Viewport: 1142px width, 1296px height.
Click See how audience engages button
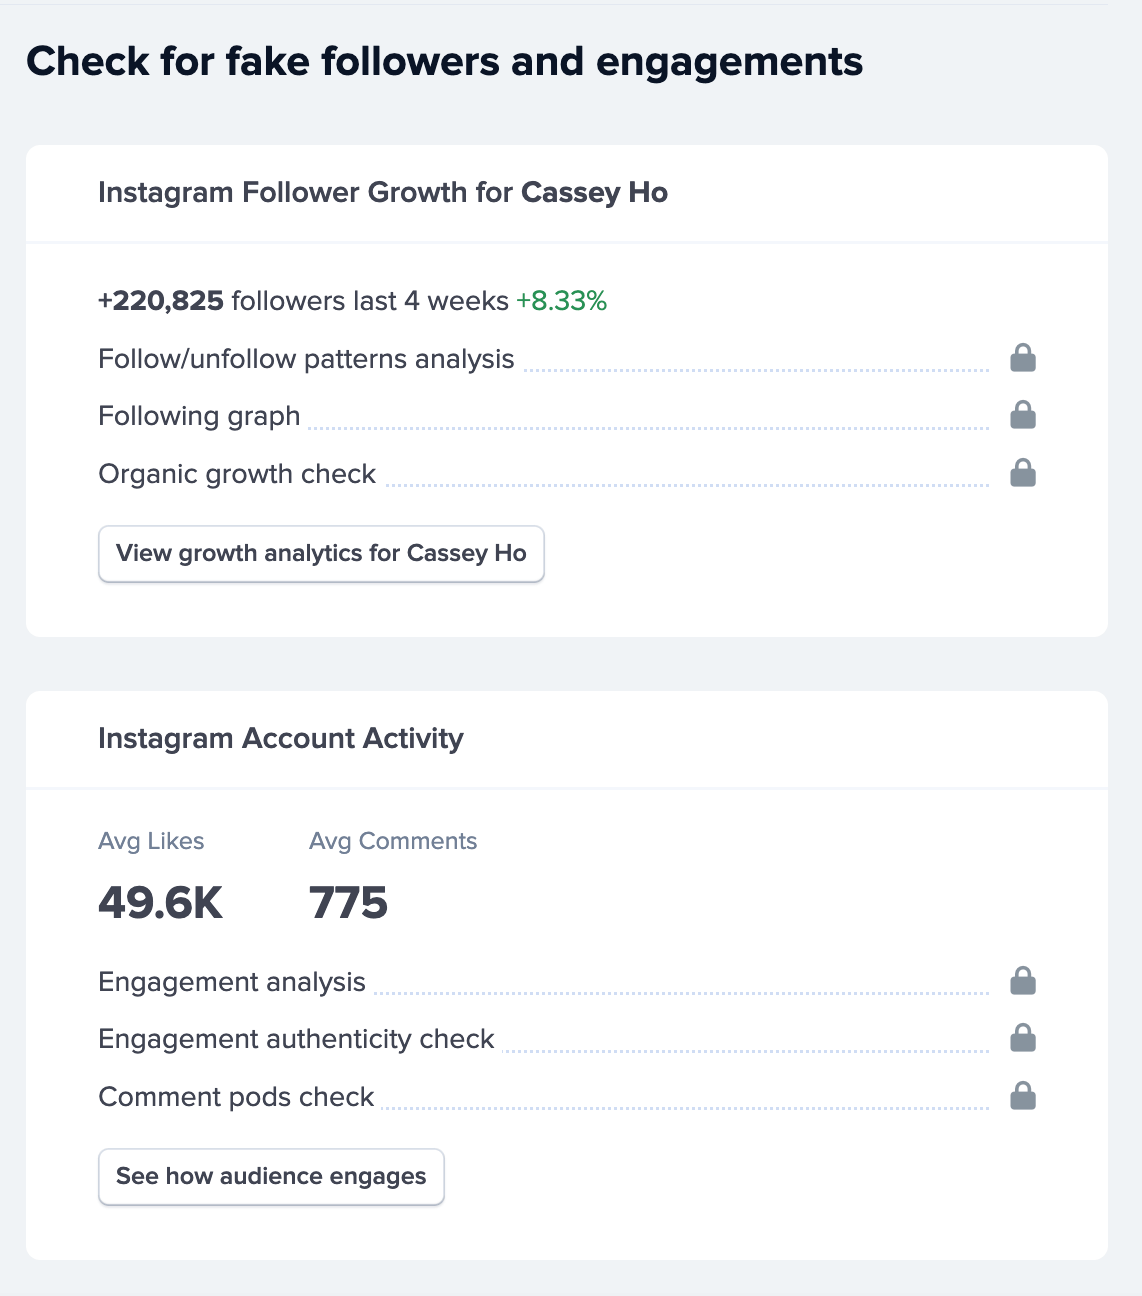(x=271, y=1176)
